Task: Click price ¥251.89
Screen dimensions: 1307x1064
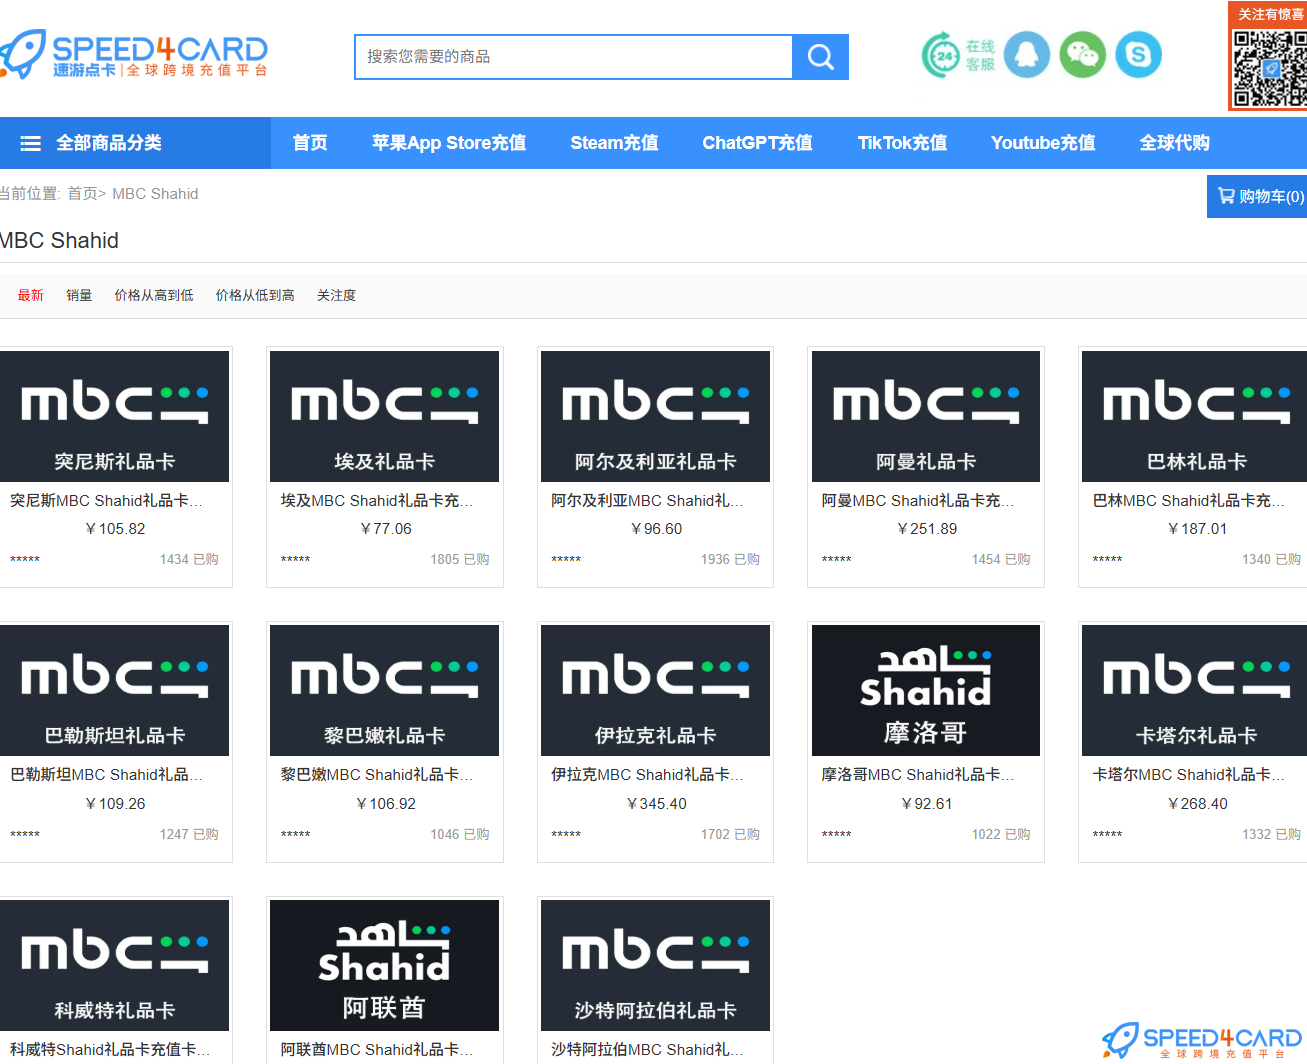Action: pos(927,529)
